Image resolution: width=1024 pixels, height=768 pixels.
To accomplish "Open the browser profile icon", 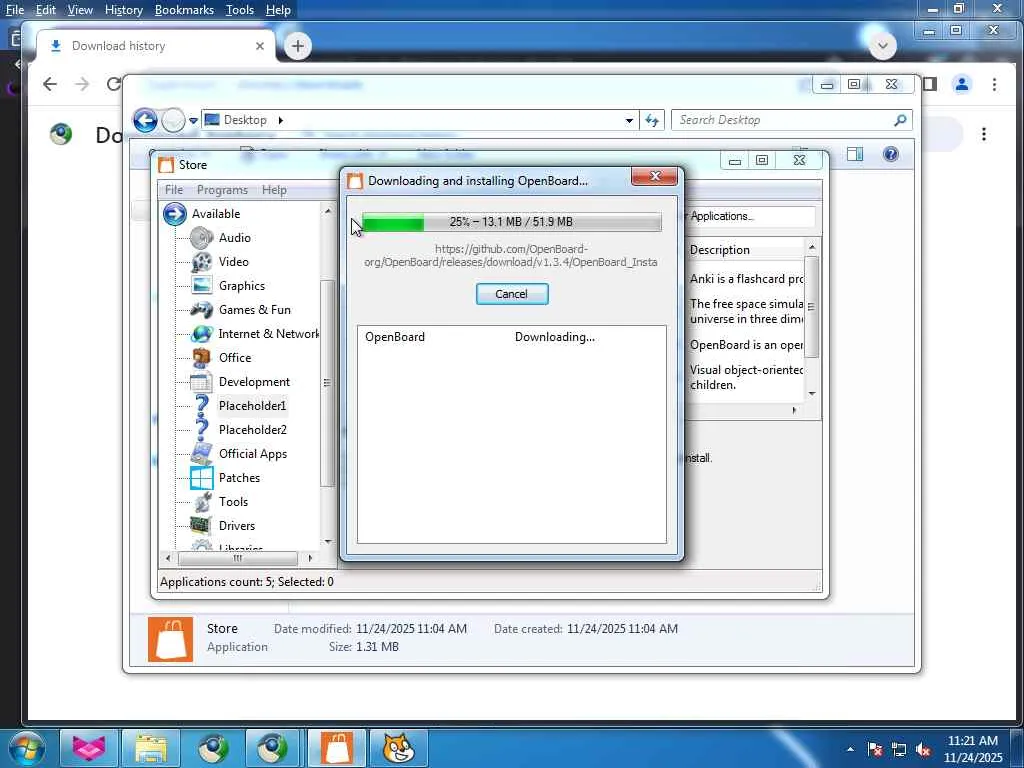I will (x=962, y=84).
